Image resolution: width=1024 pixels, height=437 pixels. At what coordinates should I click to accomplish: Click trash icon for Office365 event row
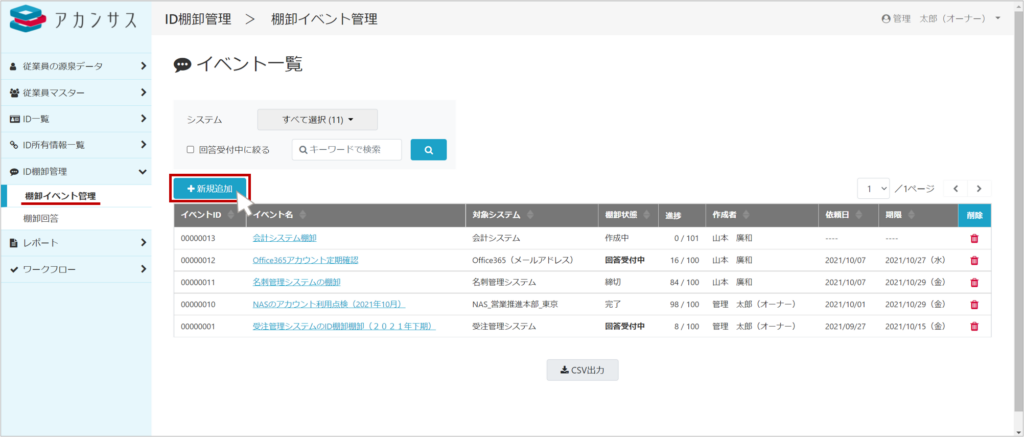click(974, 260)
